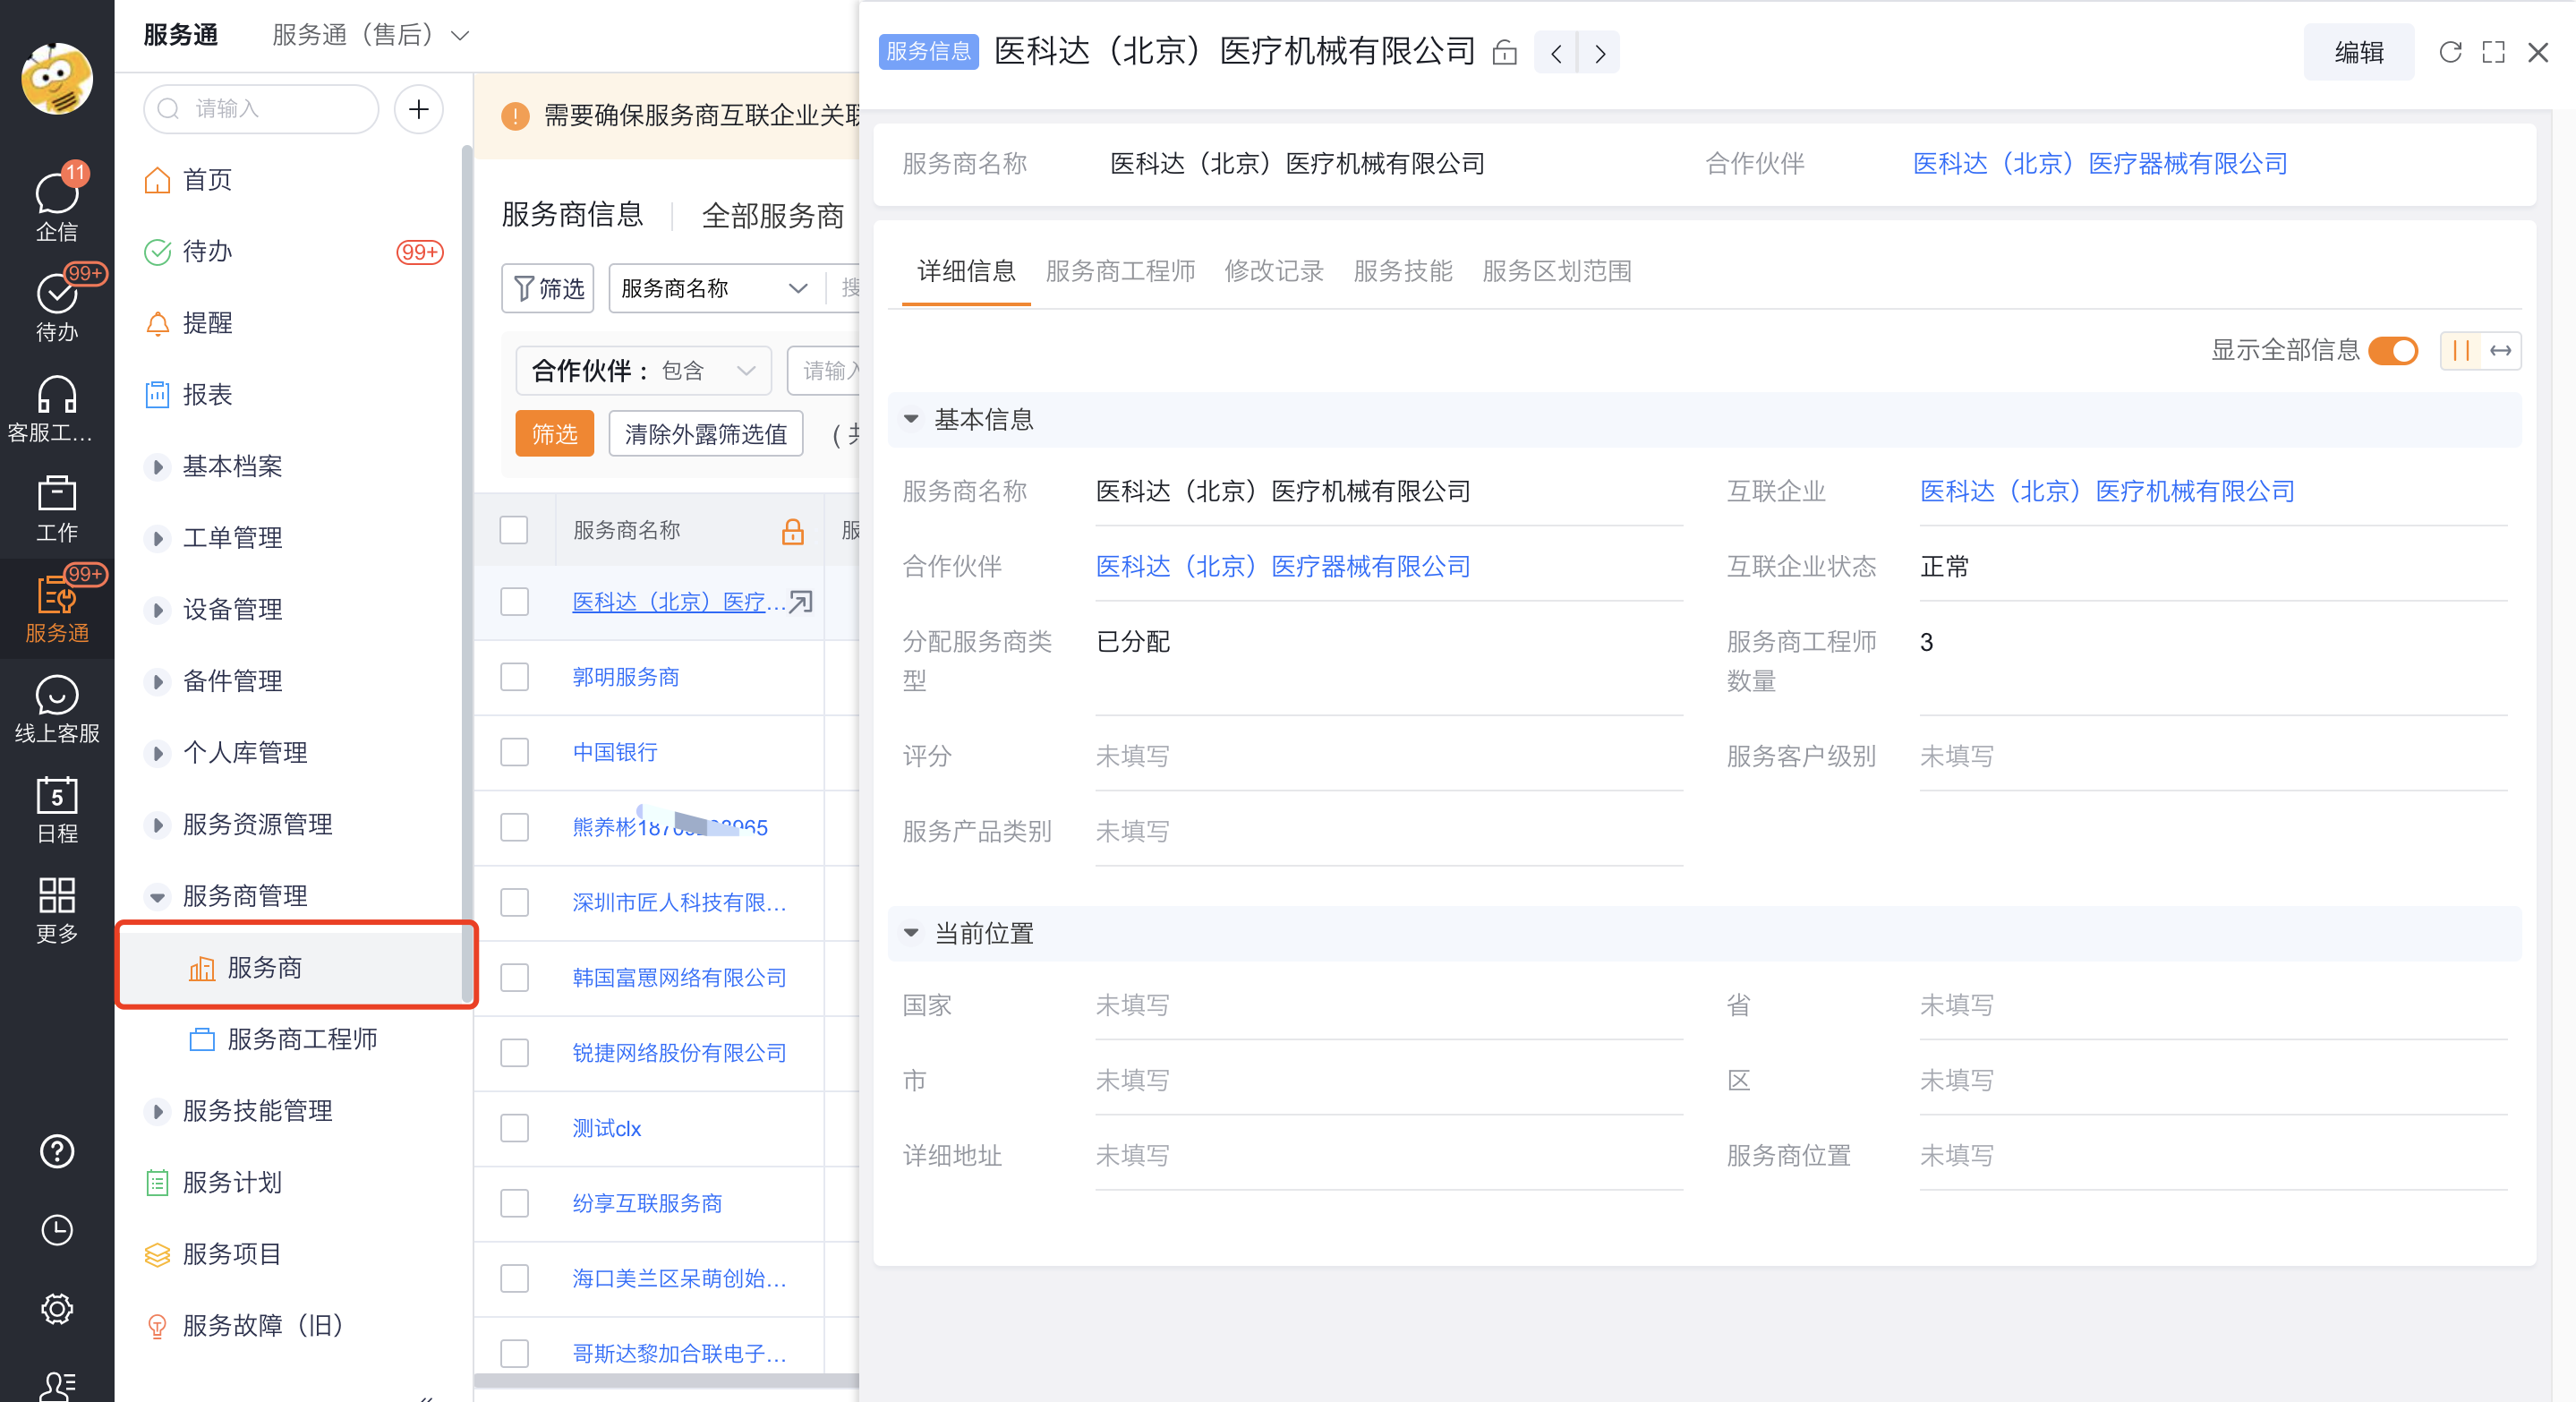Open the settings gear icon

point(57,1309)
